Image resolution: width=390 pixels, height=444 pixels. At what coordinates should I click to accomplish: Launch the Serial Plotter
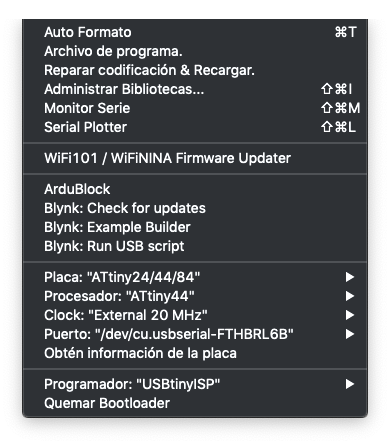pyautogui.click(x=195, y=127)
